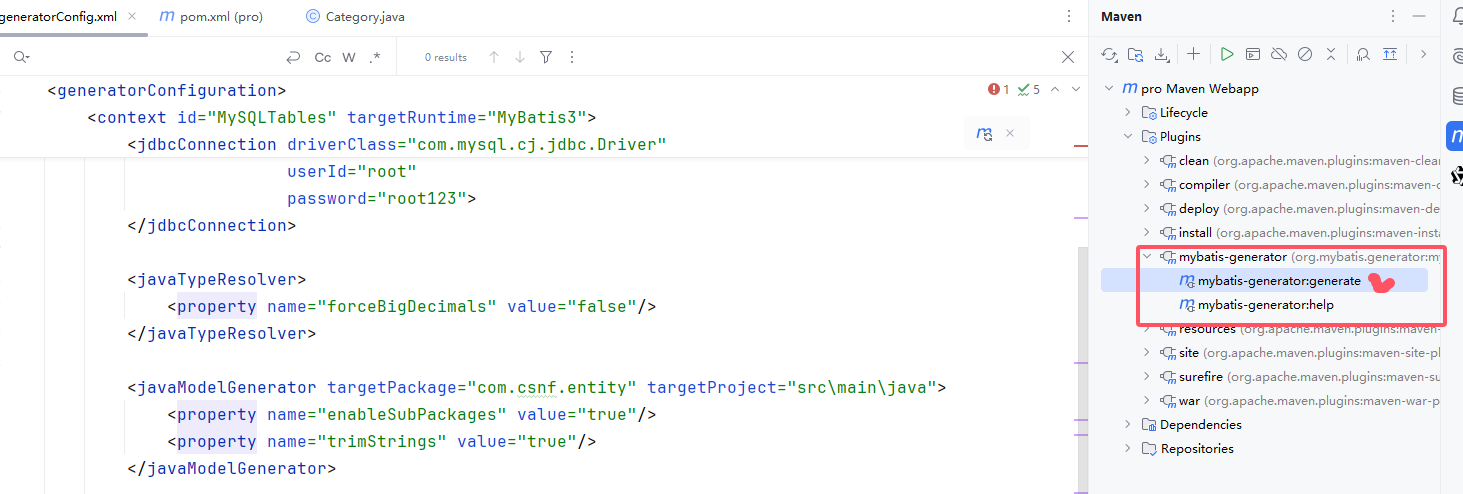Dismiss the floating Maven reload popup
The width and height of the screenshot is (1463, 494).
click(x=1010, y=133)
